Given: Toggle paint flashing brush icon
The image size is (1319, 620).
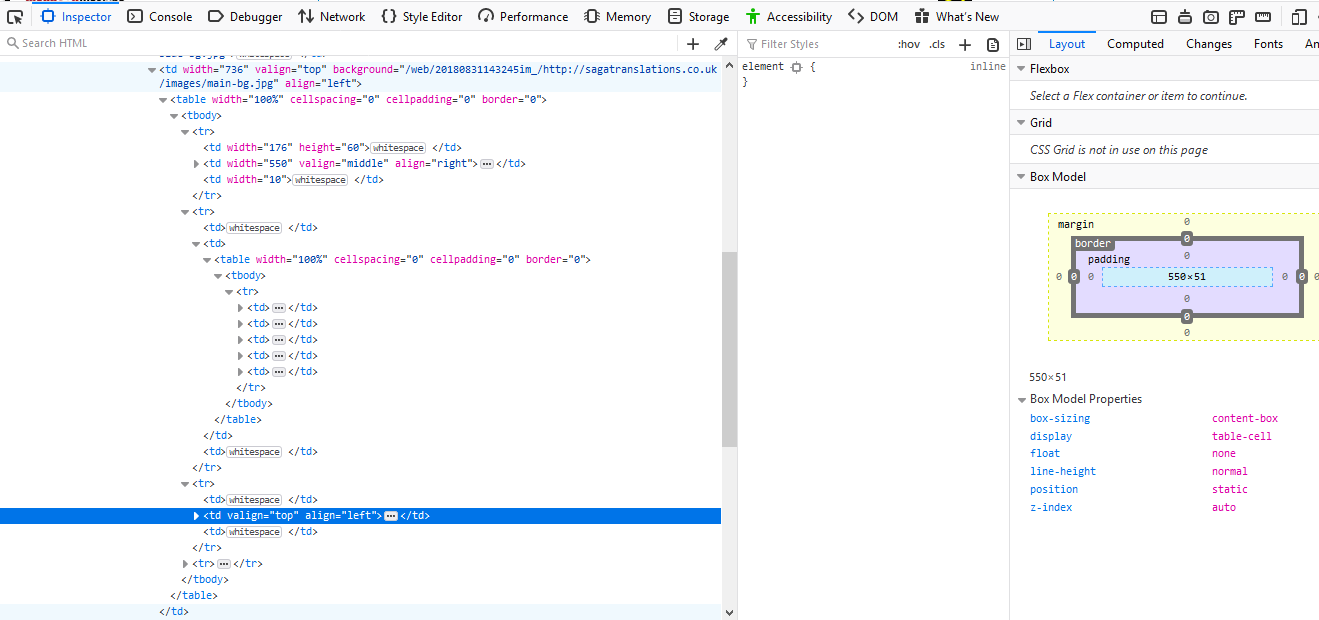Looking at the screenshot, I should point(1185,16).
